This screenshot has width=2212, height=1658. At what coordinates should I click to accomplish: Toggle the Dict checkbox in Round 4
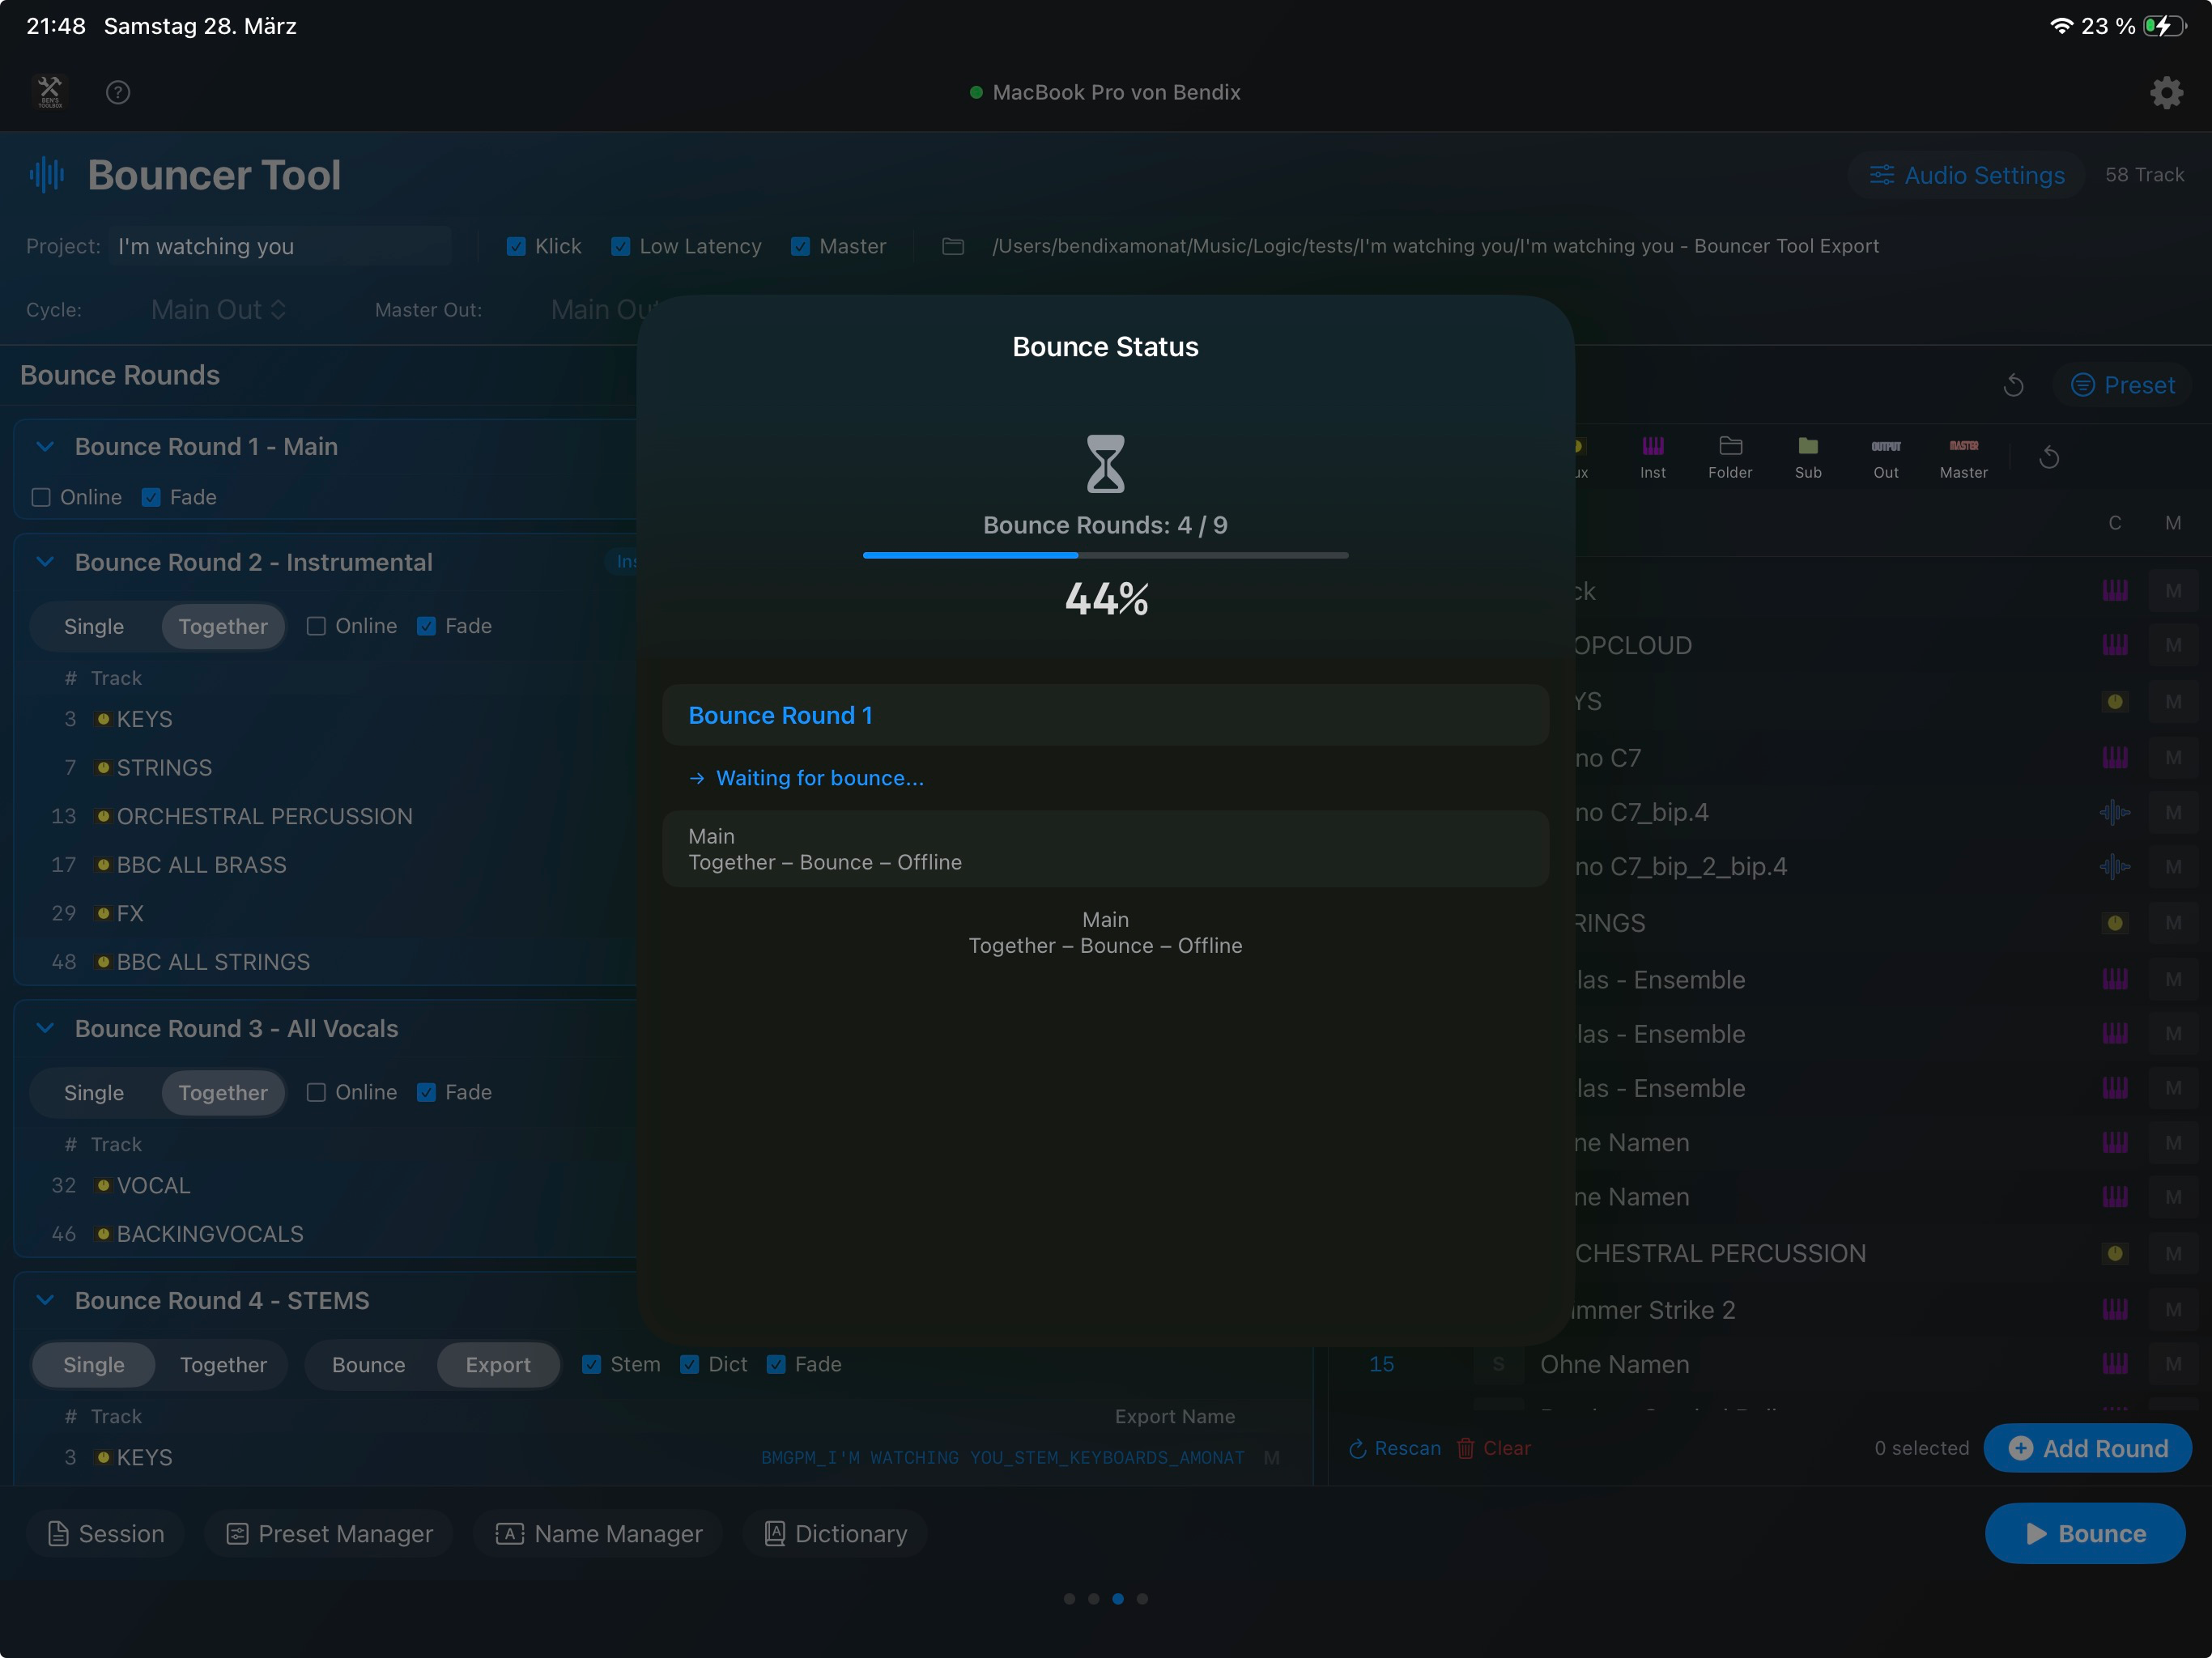[689, 1364]
